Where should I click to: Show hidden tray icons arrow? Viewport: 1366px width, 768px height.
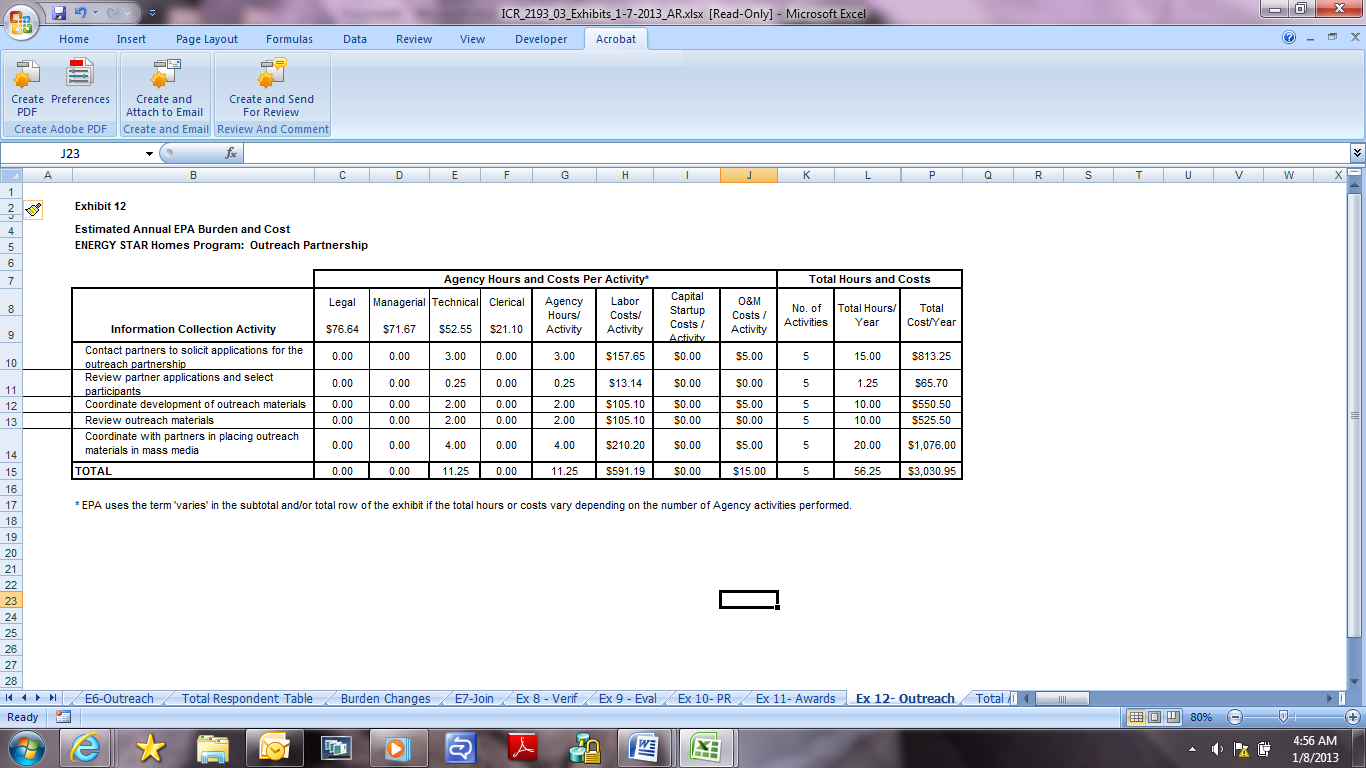[1192, 748]
